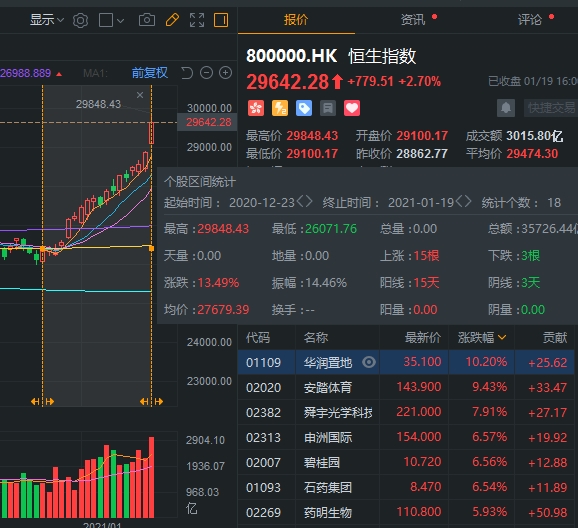This screenshot has width=578, height=528.
Task: Zoom in chart with plus icon
Action: point(226,73)
